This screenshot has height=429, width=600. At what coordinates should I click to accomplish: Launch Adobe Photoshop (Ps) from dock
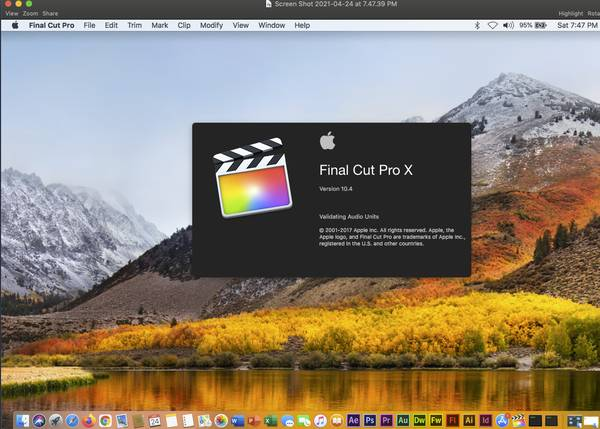point(370,421)
